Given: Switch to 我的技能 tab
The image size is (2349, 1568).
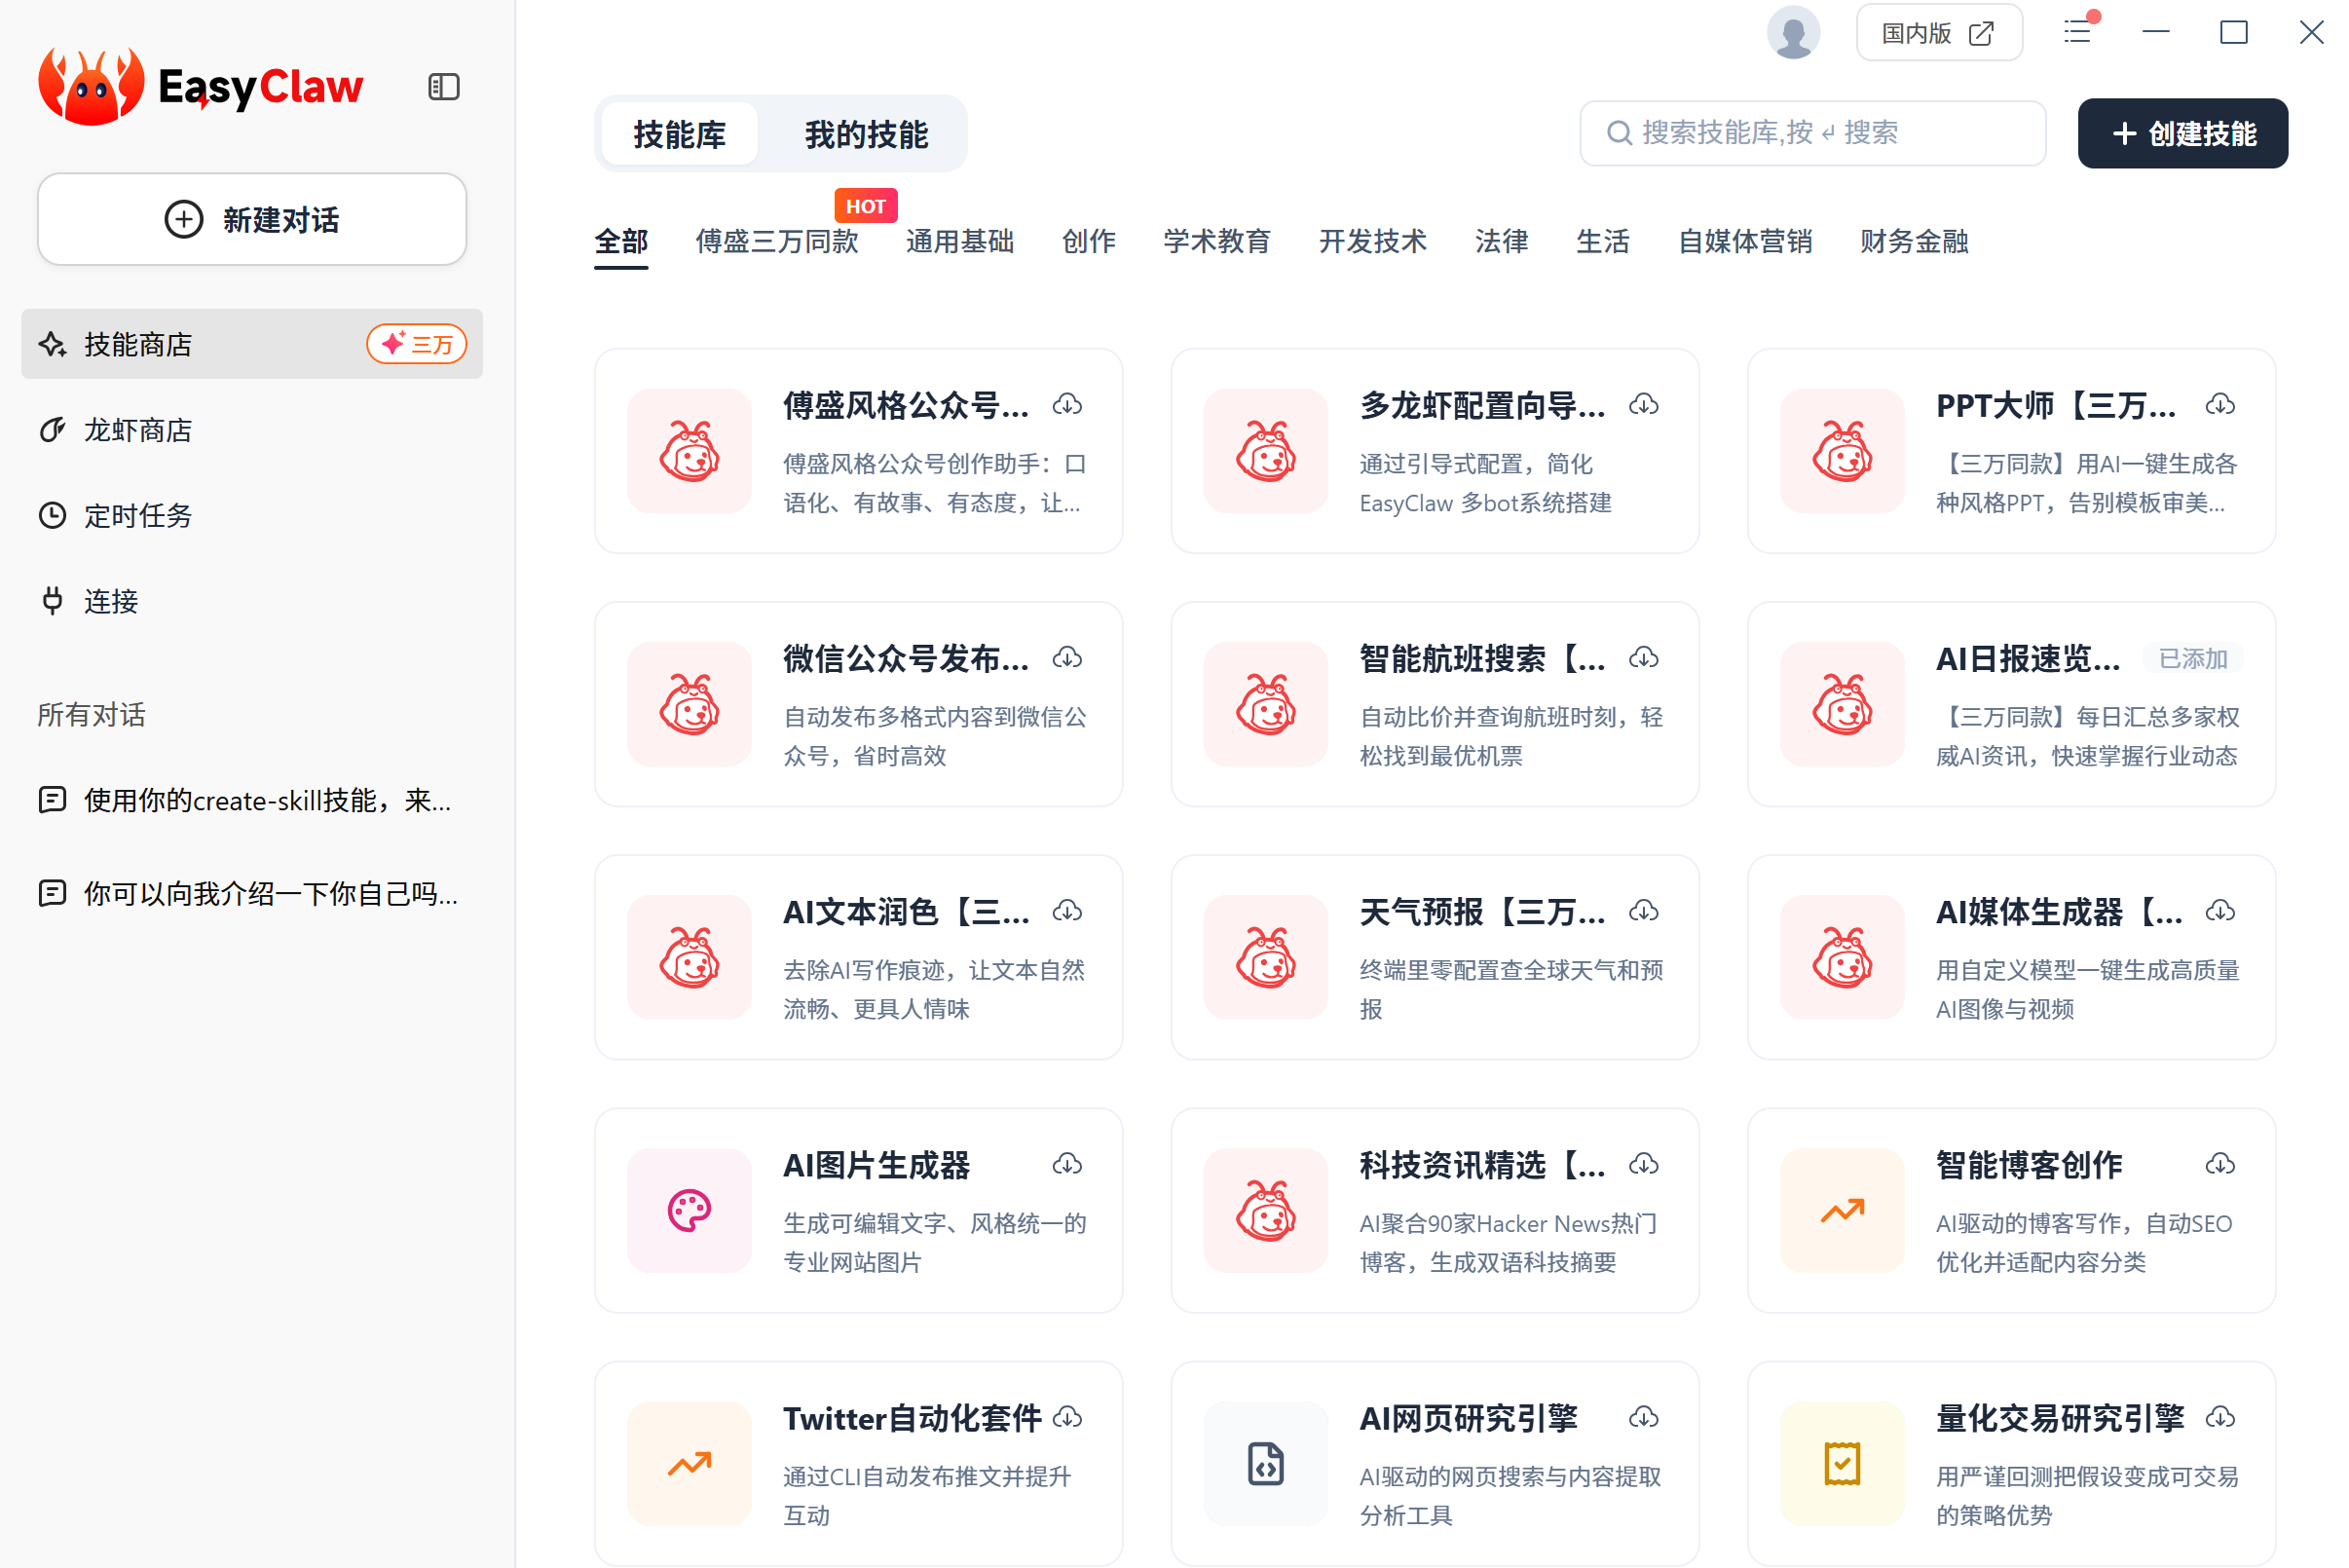Looking at the screenshot, I should 866,134.
